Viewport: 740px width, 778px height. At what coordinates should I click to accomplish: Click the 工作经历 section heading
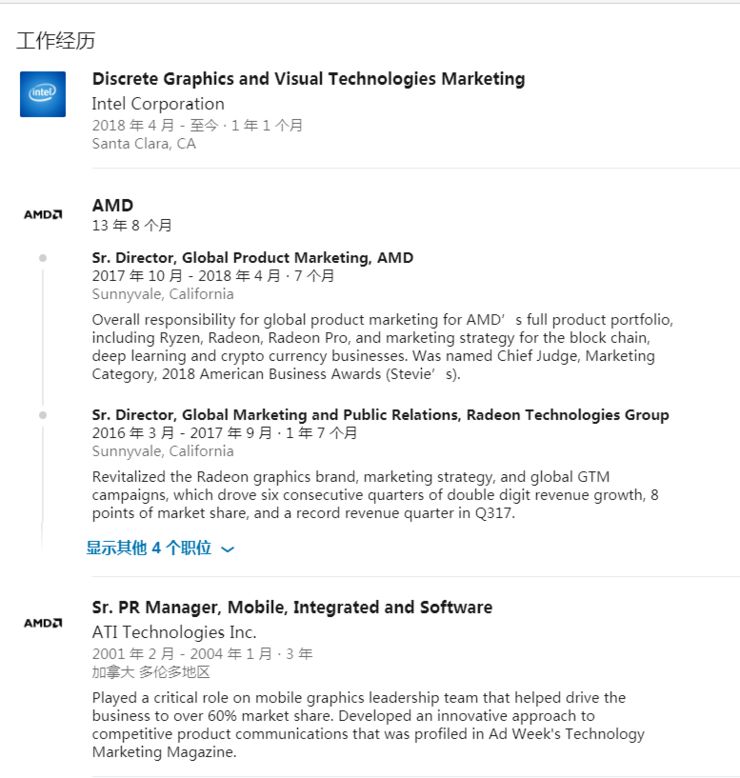(56, 41)
